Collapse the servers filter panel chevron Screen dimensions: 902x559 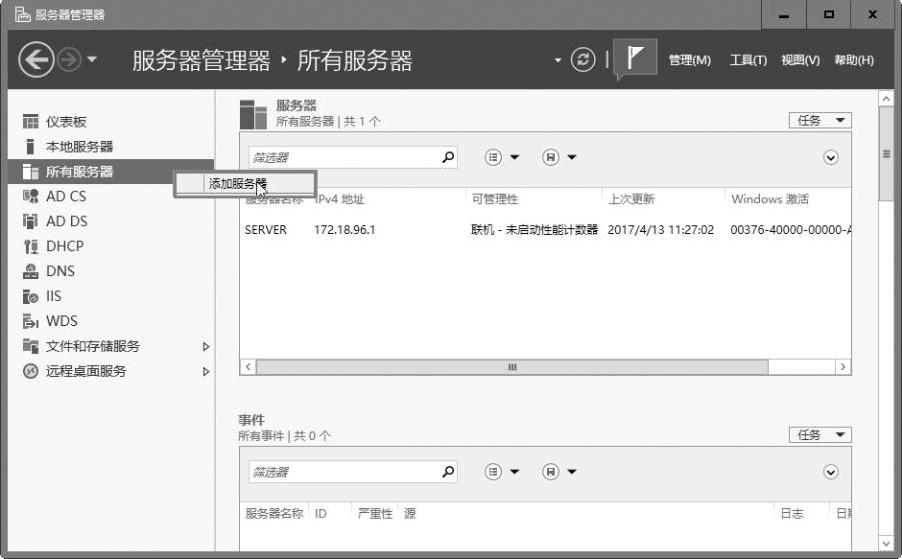point(831,158)
